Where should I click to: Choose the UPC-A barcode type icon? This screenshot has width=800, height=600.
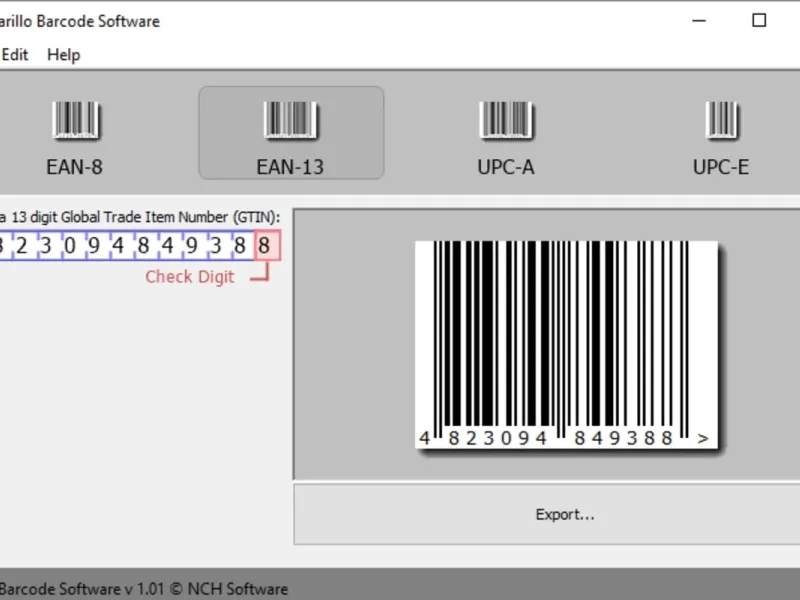pyautogui.click(x=506, y=120)
